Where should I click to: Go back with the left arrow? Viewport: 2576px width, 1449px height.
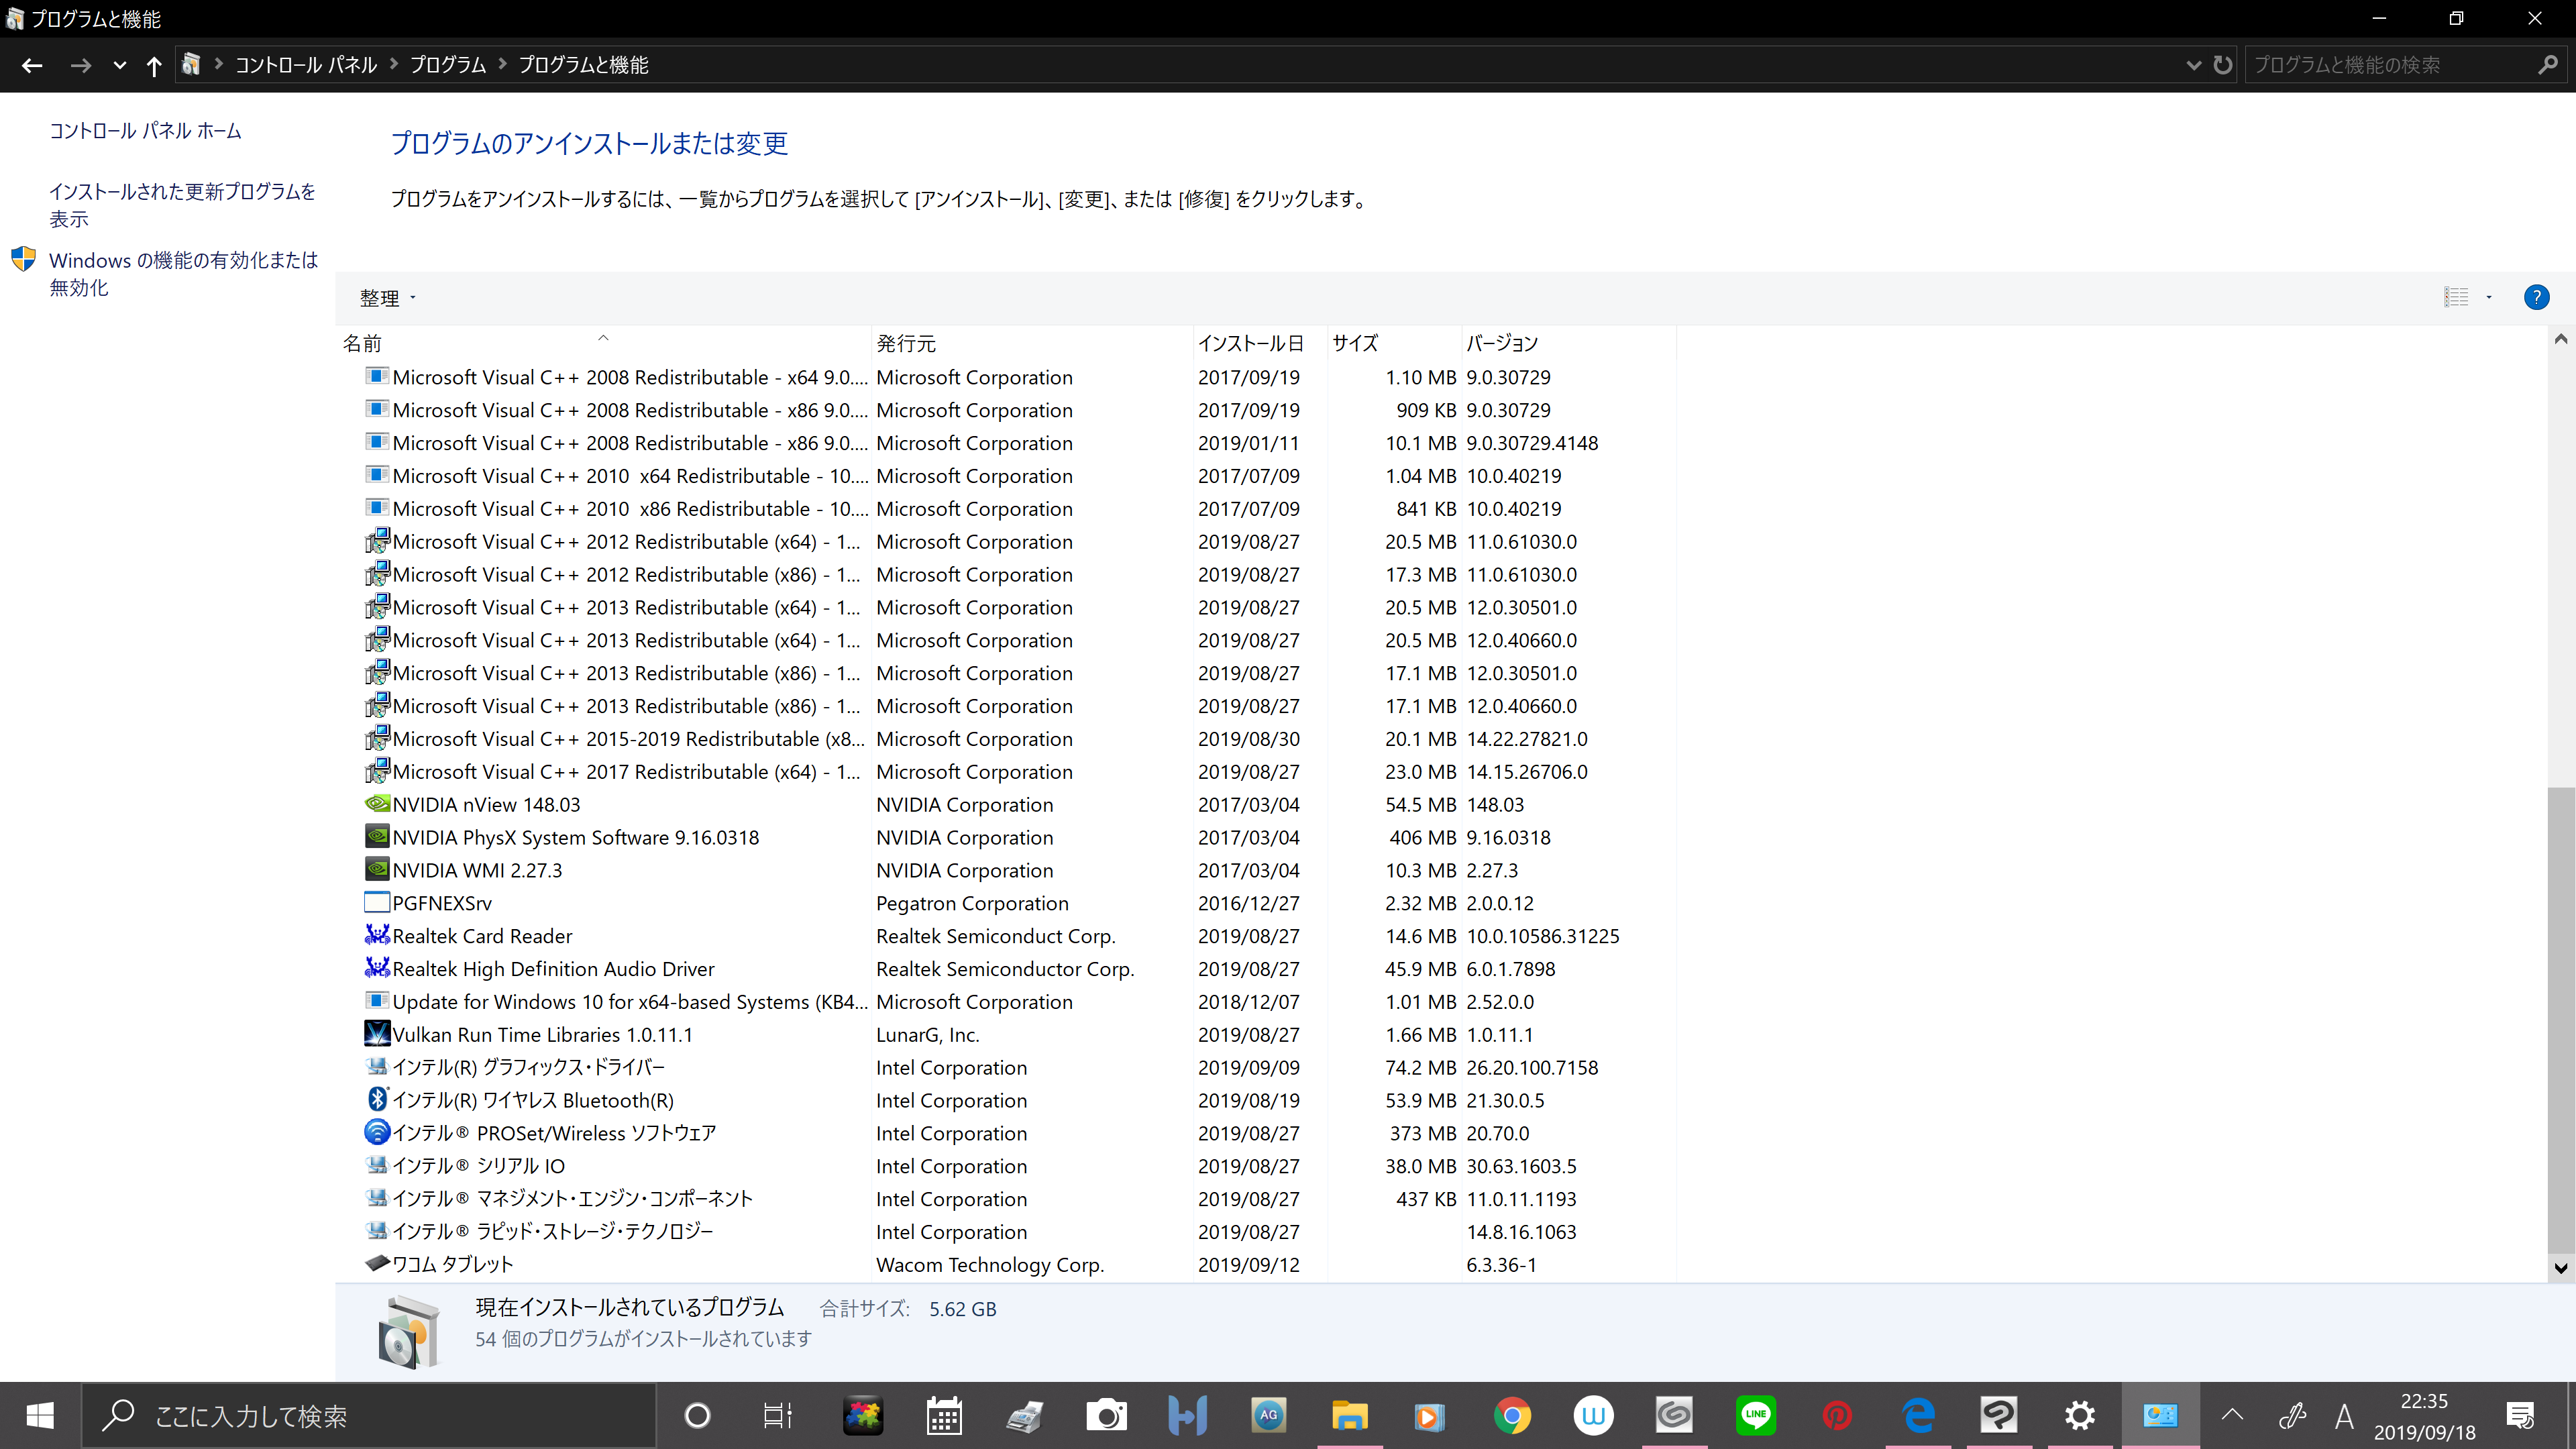pos(32,65)
